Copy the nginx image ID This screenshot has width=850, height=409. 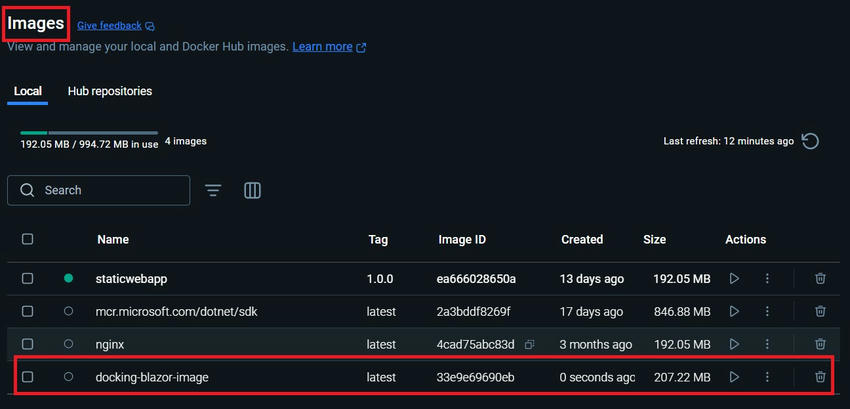[530, 344]
